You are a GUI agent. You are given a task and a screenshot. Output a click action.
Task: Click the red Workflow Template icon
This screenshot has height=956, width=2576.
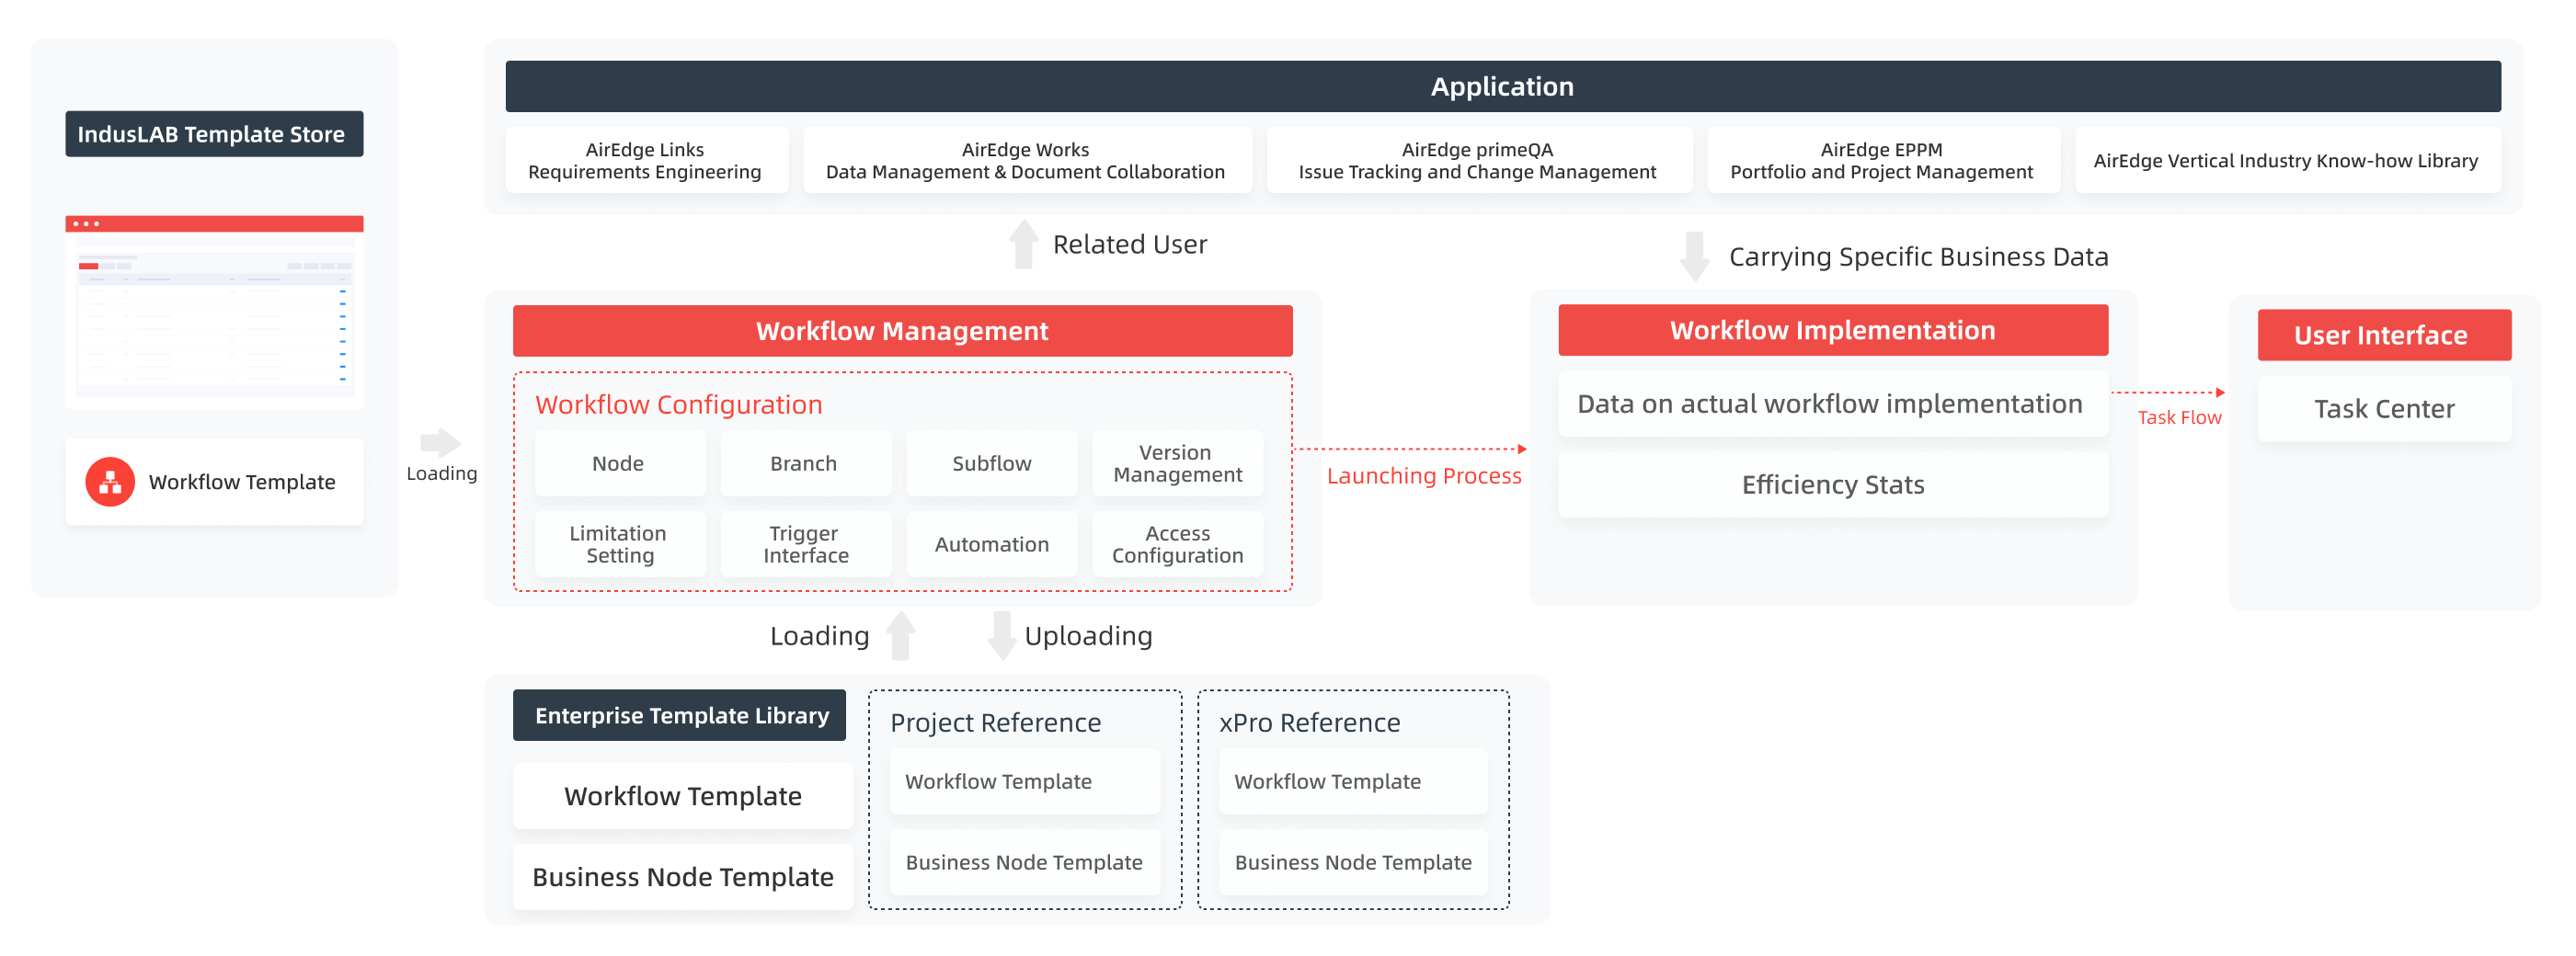click(x=110, y=482)
